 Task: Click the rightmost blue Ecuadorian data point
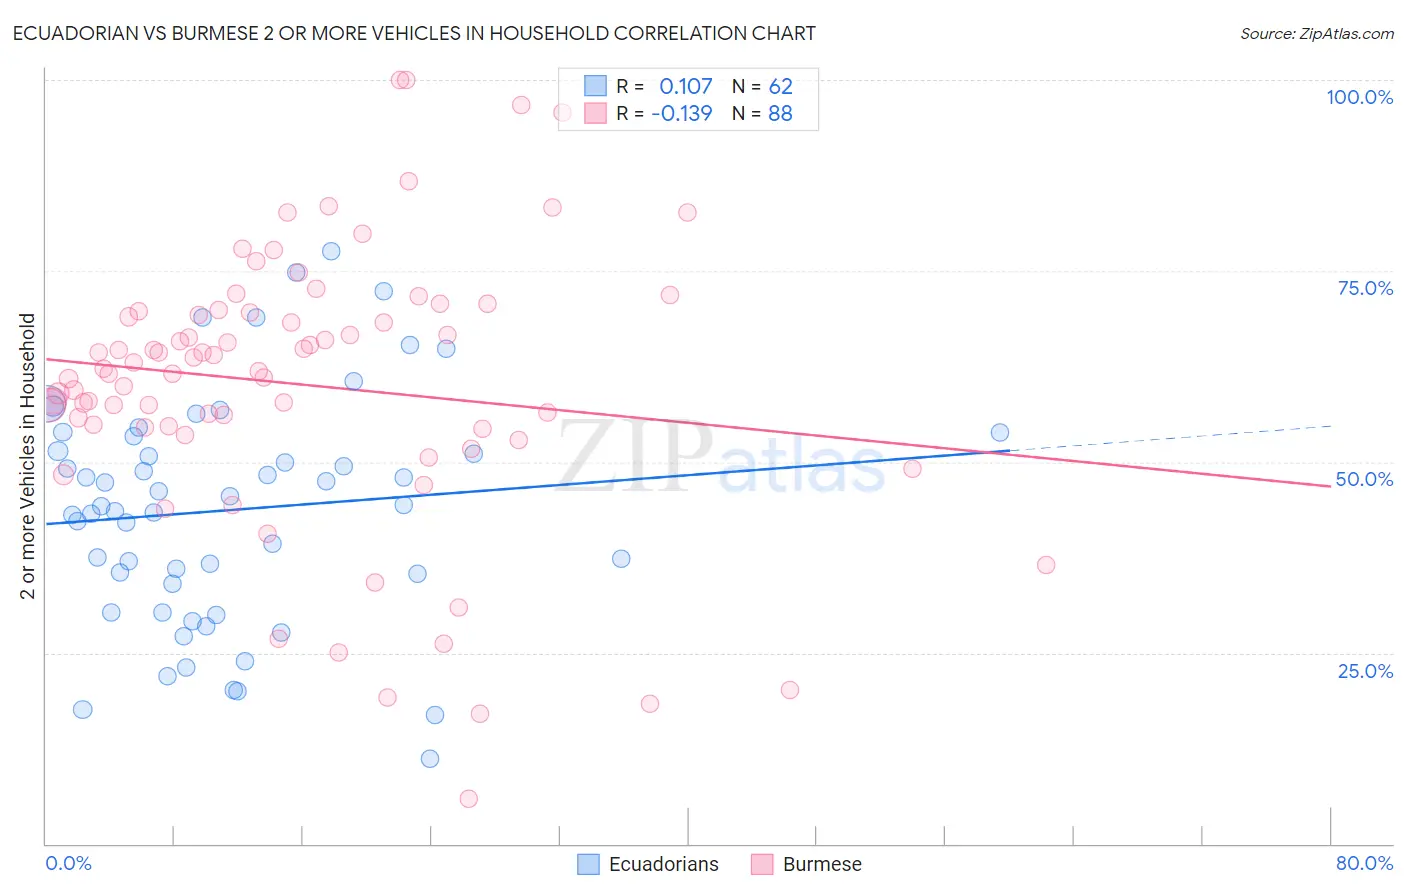tap(1000, 432)
